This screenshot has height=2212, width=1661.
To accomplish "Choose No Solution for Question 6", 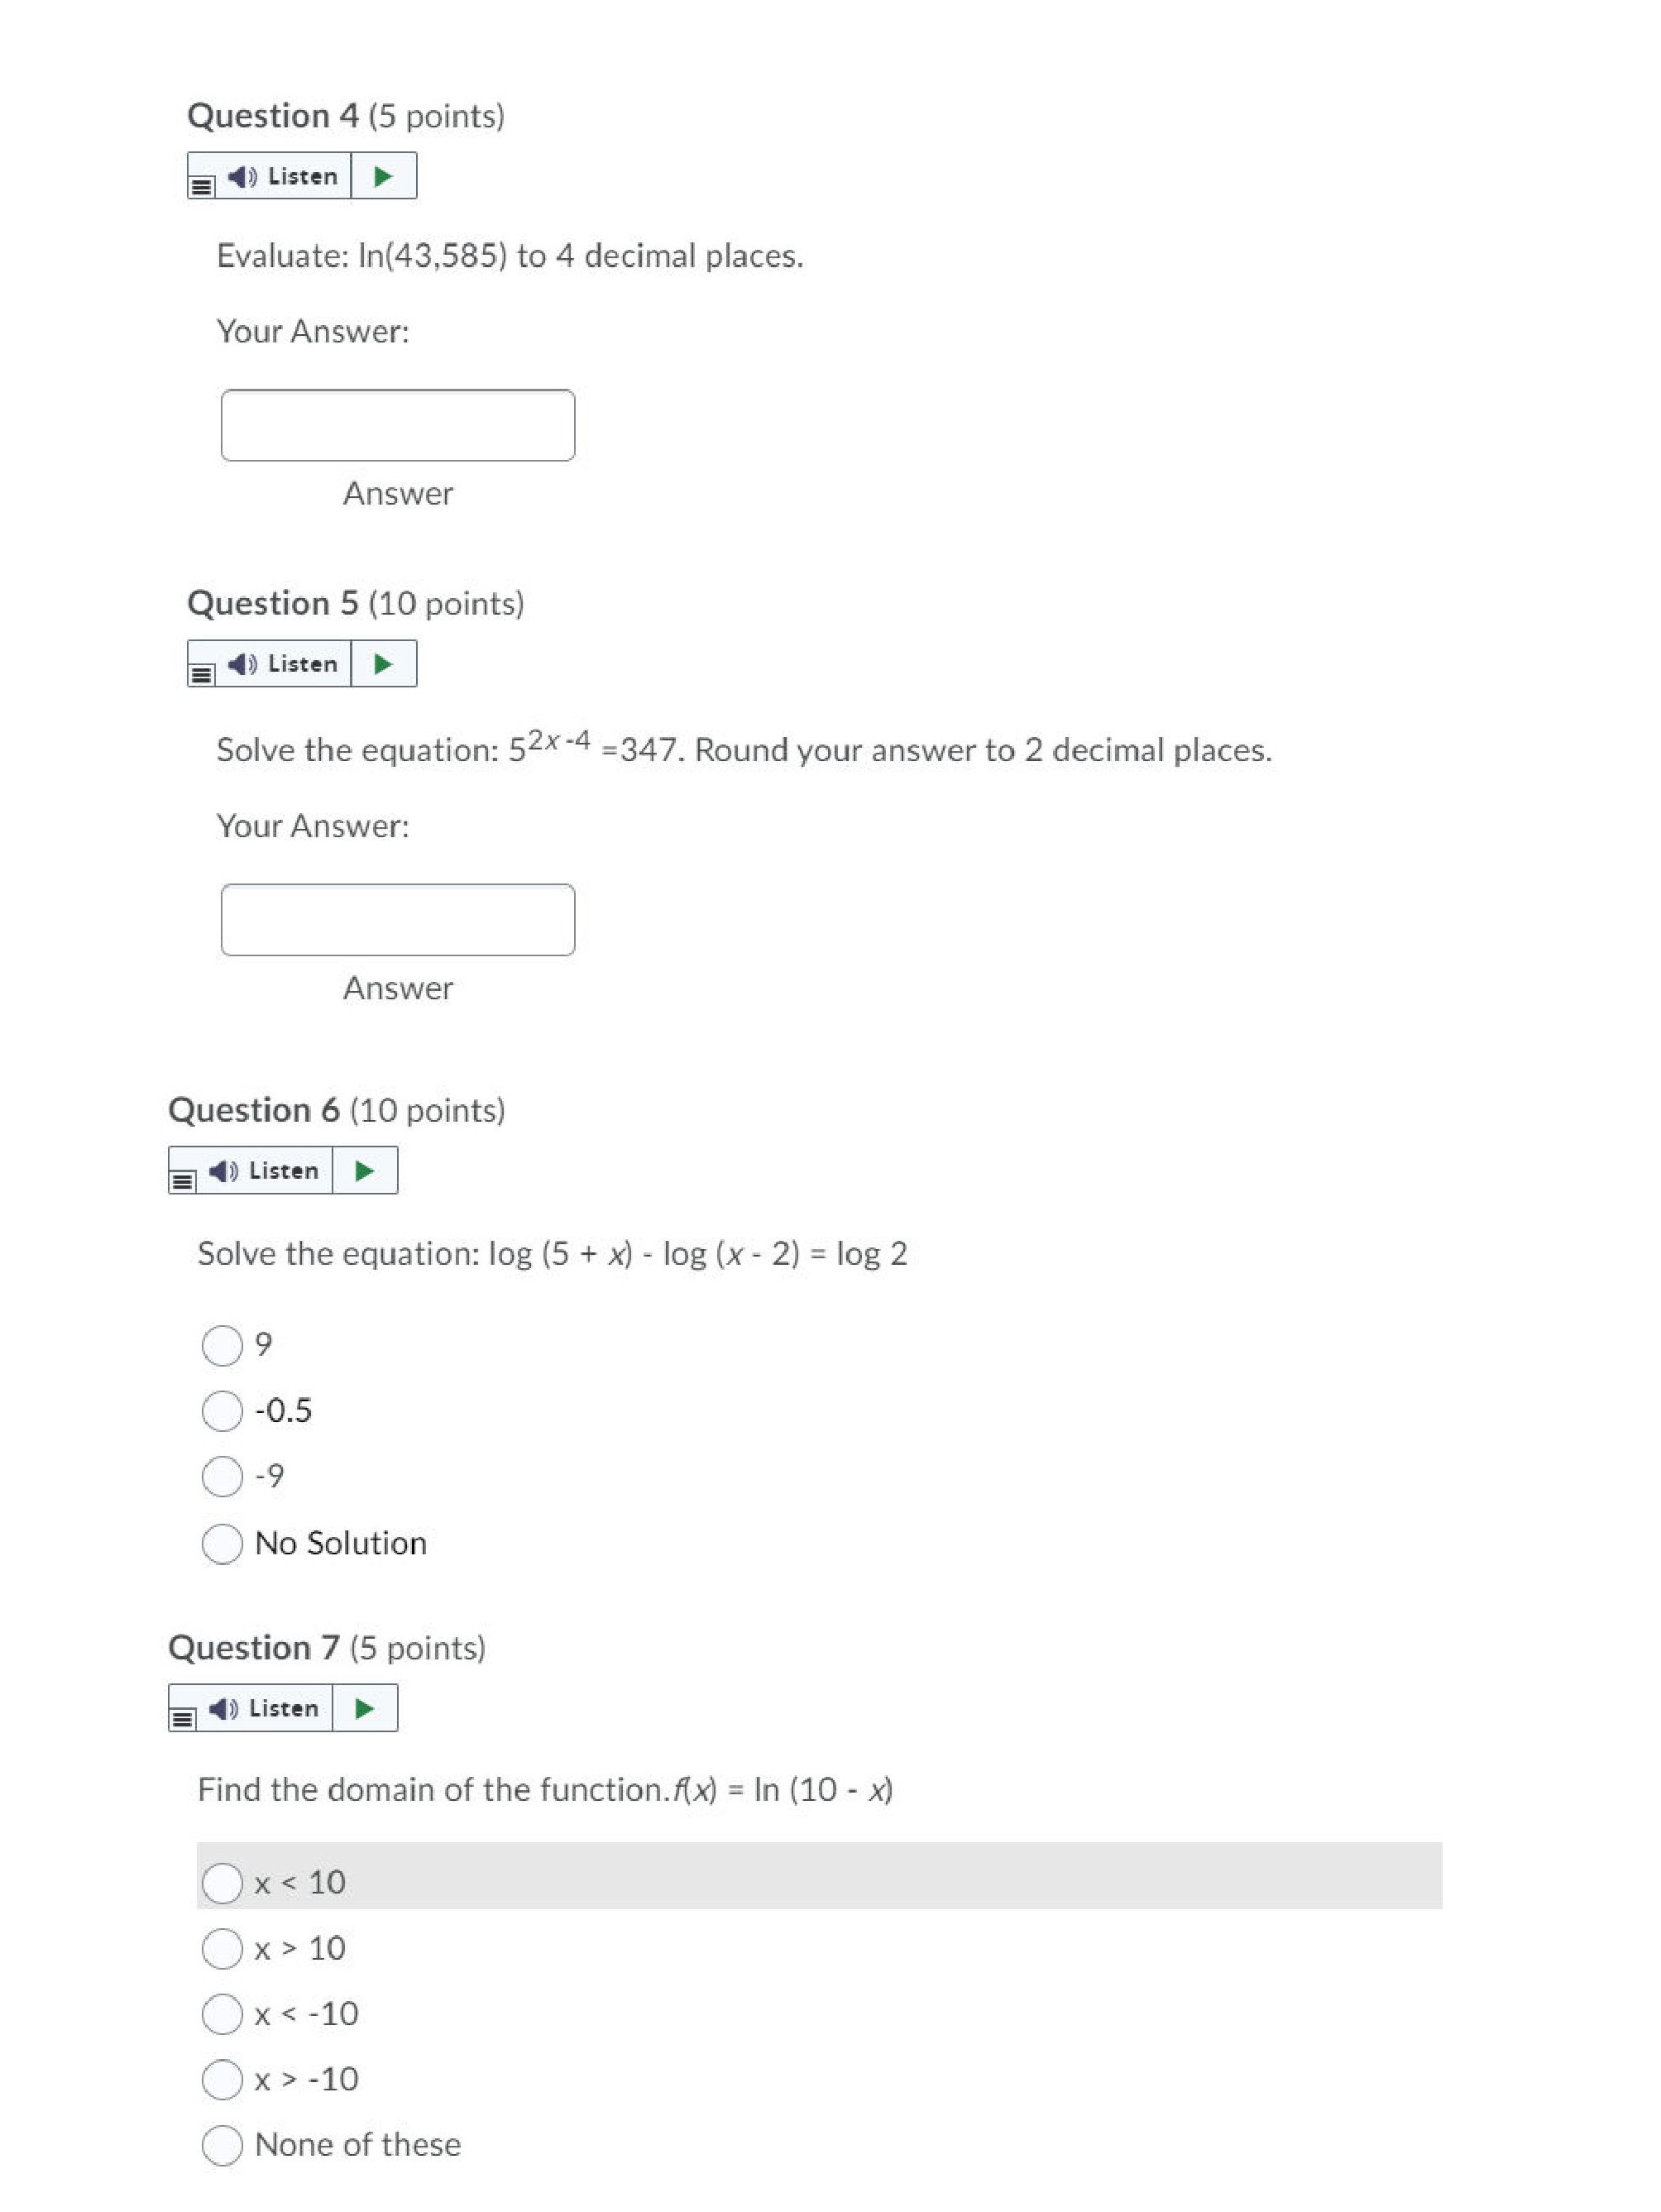I will point(222,1544).
